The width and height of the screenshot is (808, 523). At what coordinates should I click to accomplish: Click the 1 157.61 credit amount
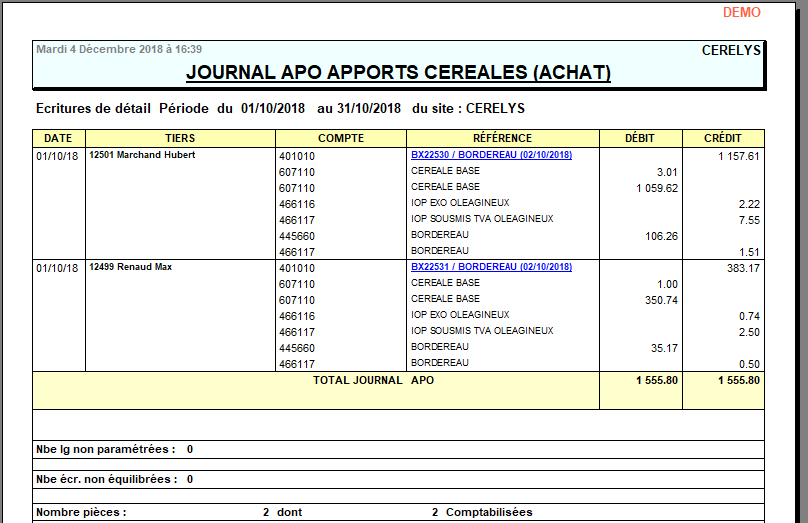pos(738,156)
